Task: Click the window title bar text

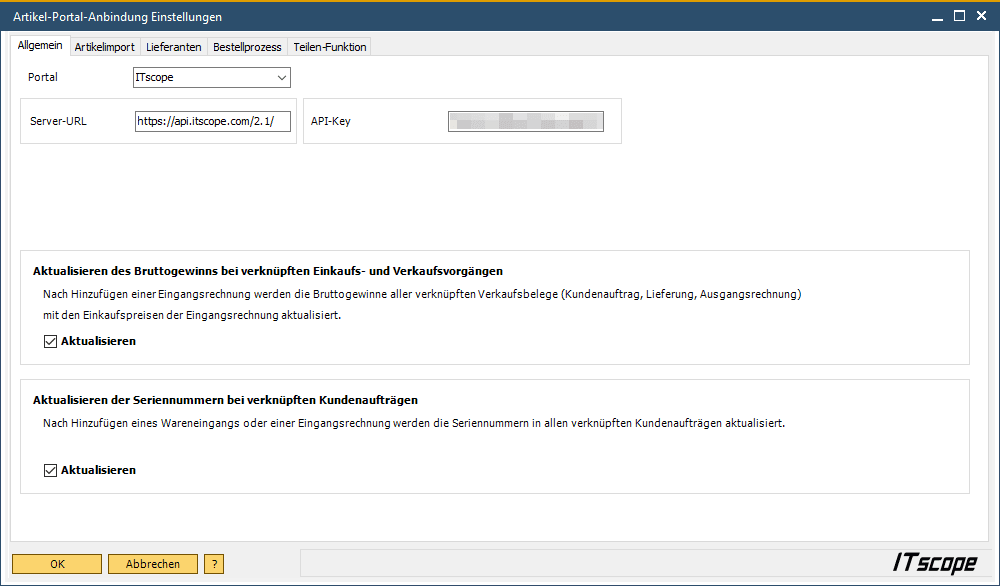Action: [x=117, y=17]
